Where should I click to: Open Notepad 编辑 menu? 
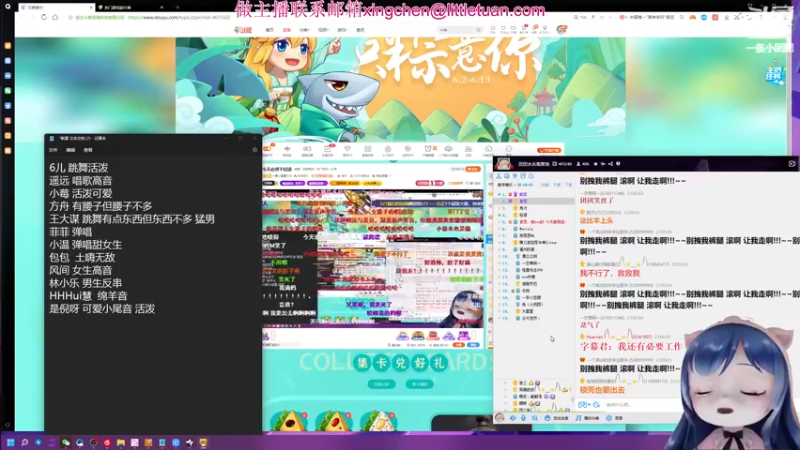[x=70, y=150]
